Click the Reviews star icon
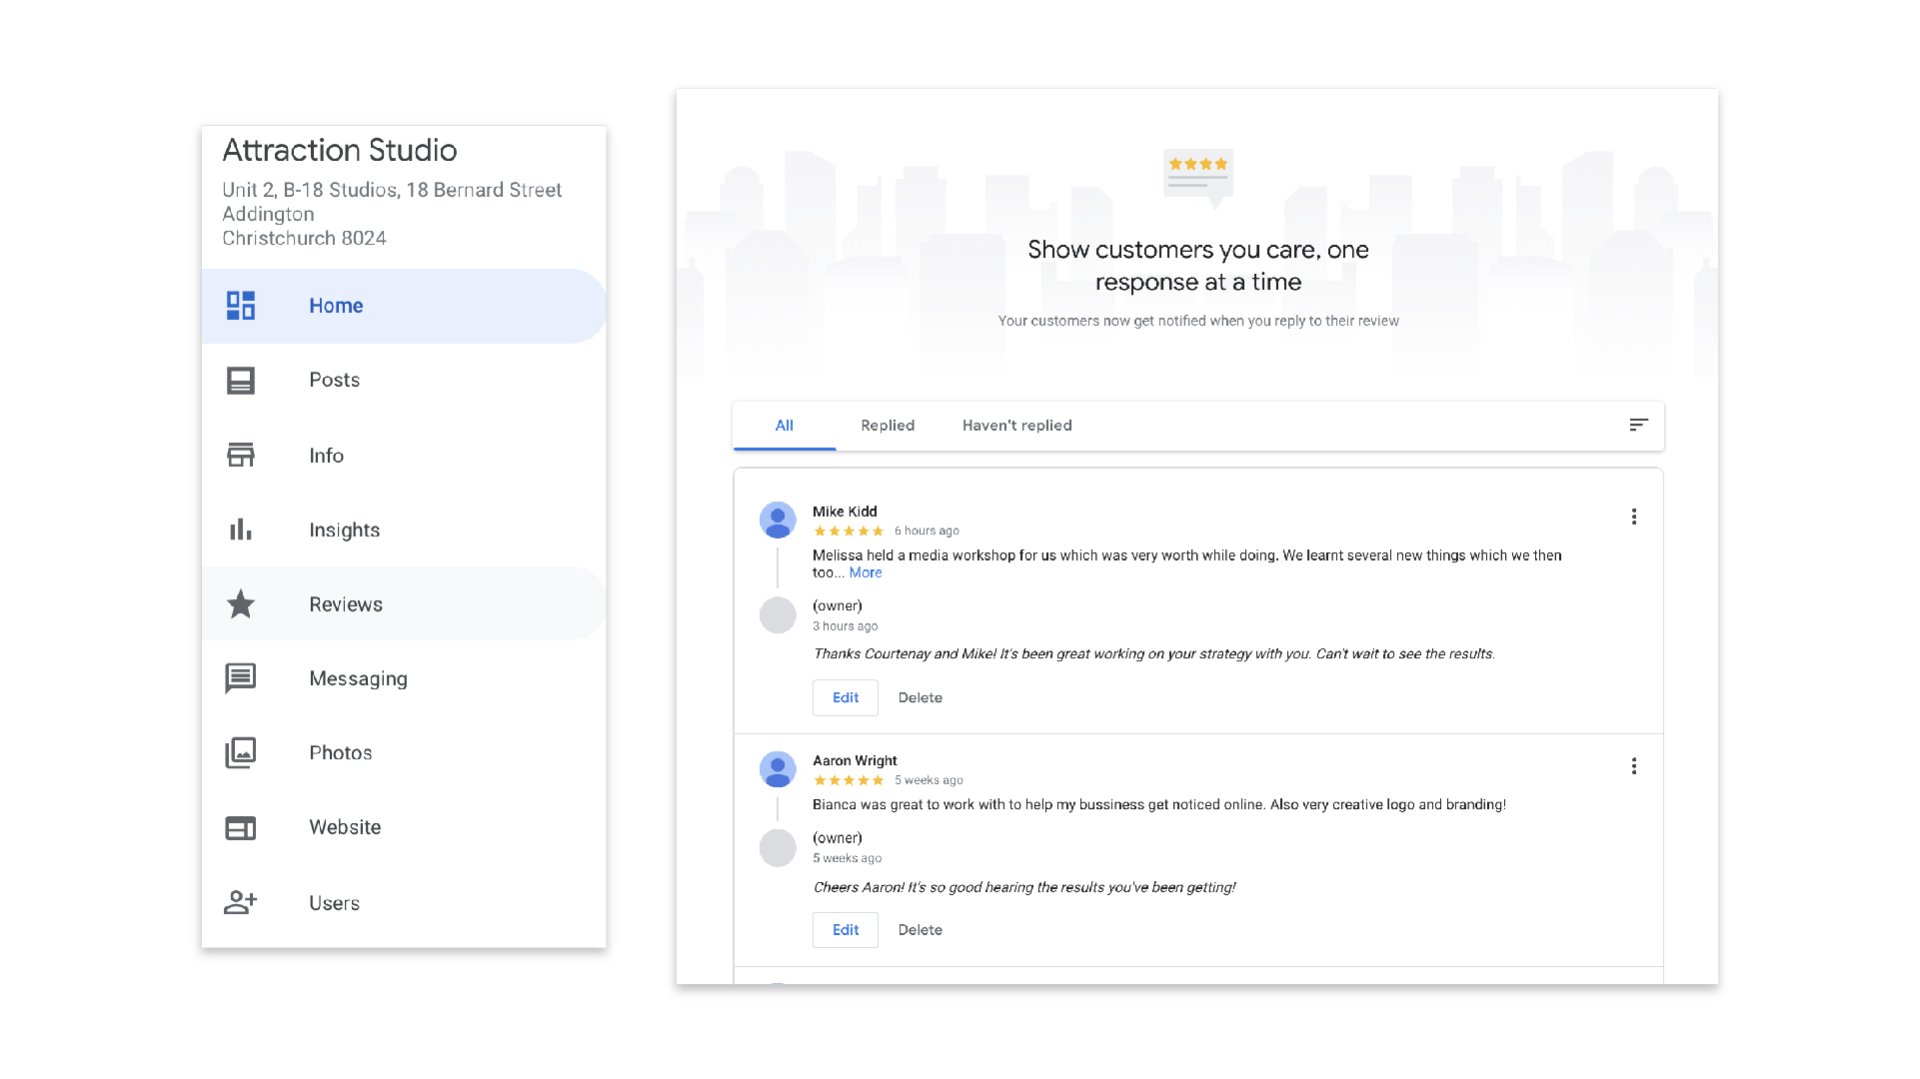 [x=241, y=604]
